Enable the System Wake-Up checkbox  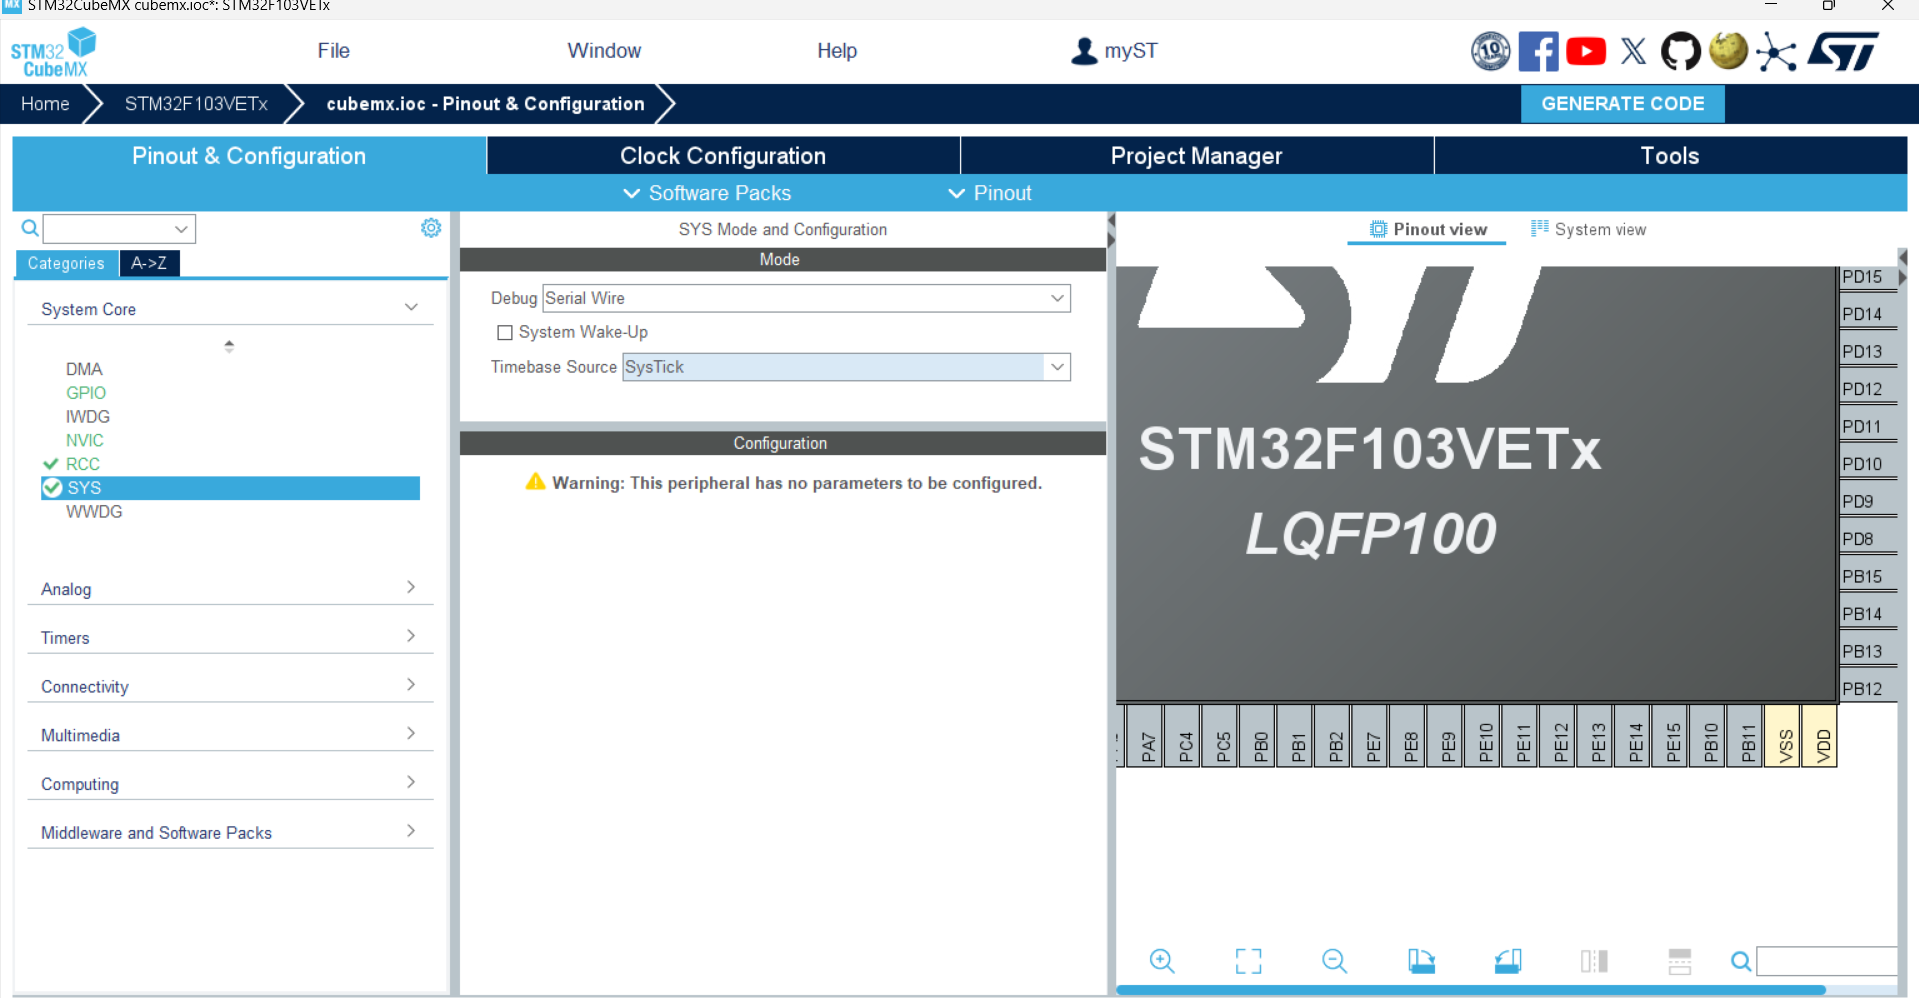tap(505, 332)
